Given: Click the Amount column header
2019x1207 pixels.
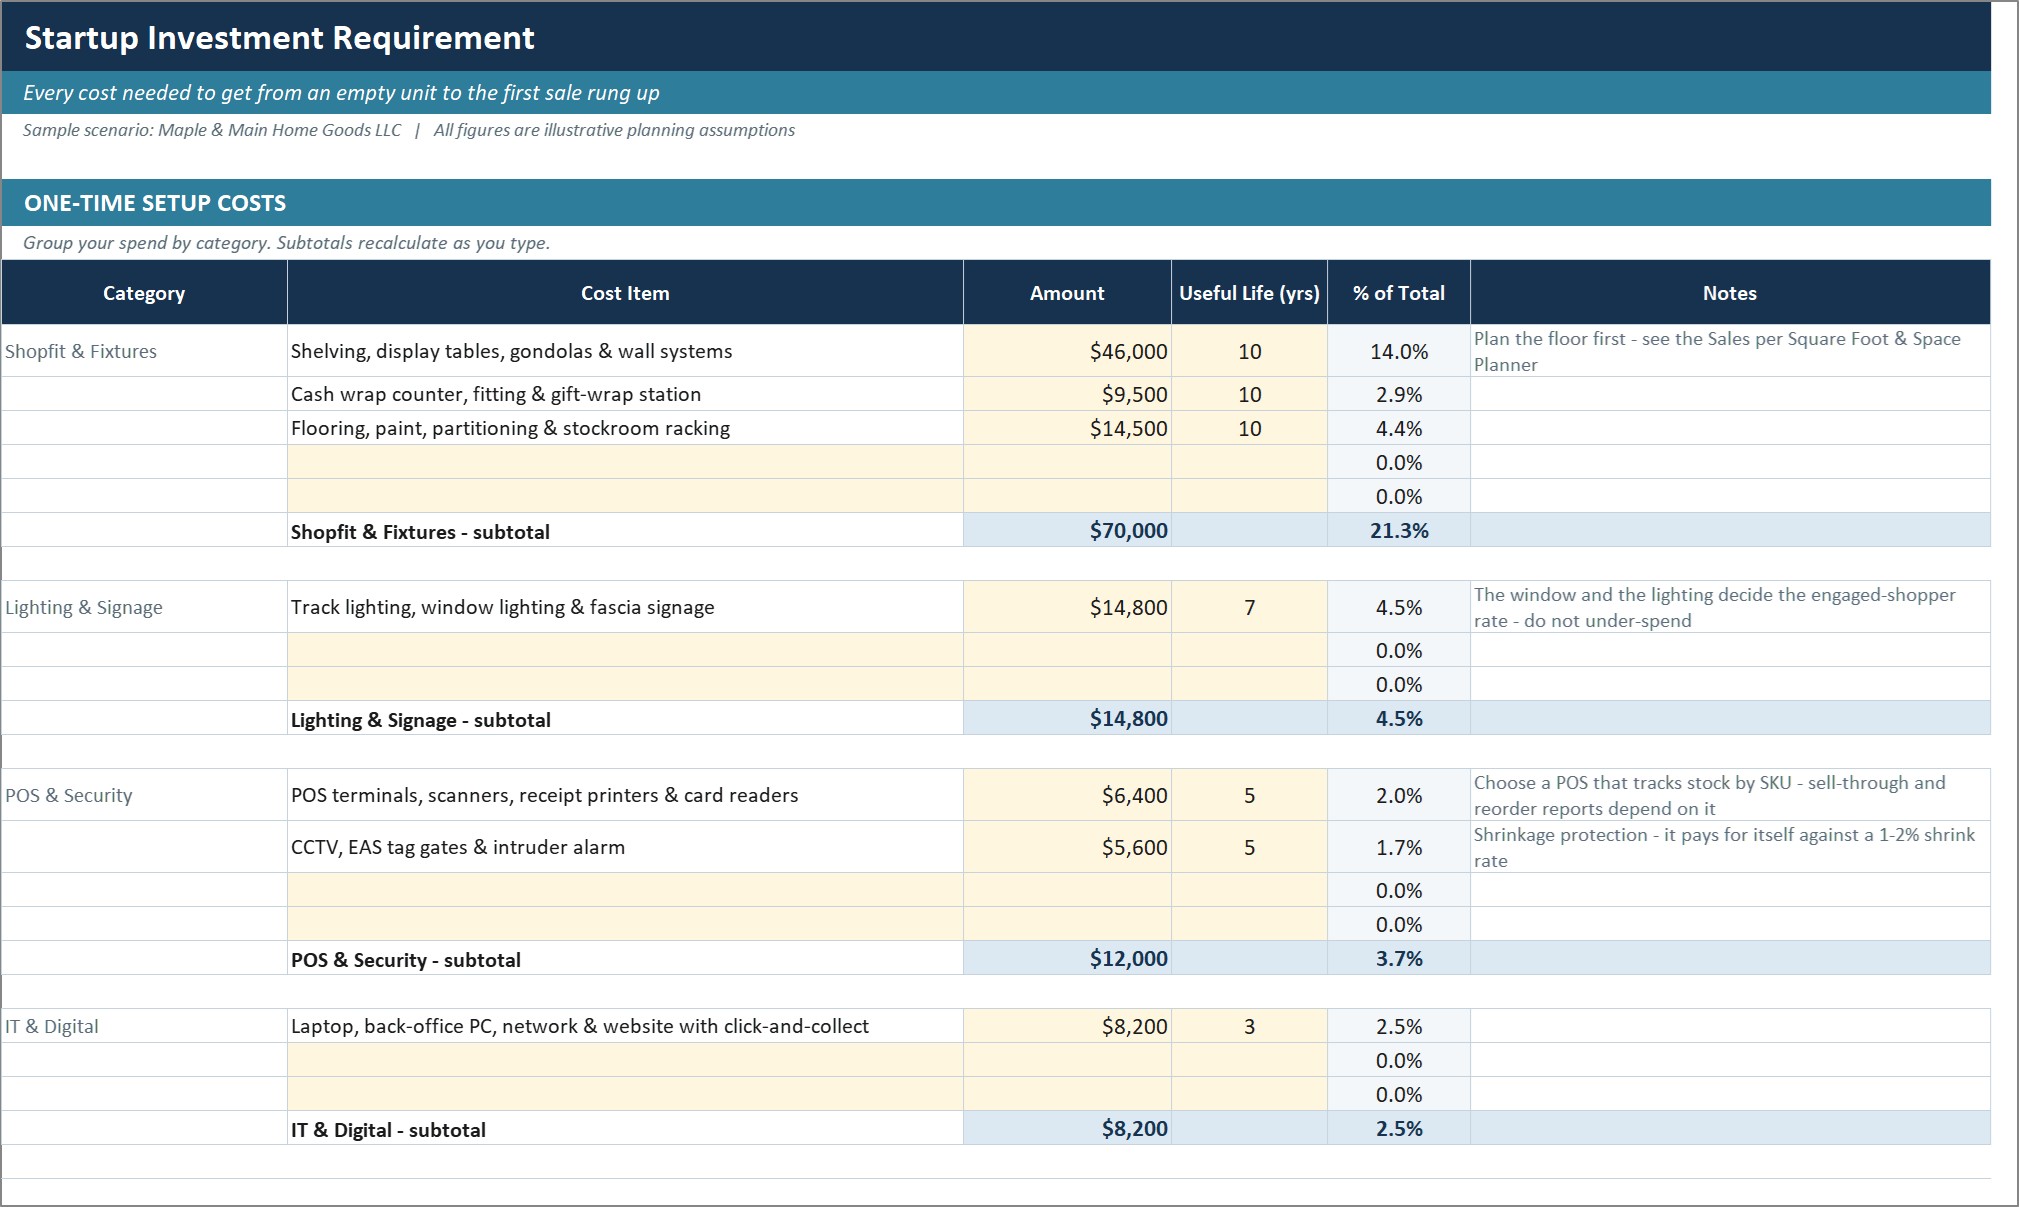Looking at the screenshot, I should [x=1067, y=293].
